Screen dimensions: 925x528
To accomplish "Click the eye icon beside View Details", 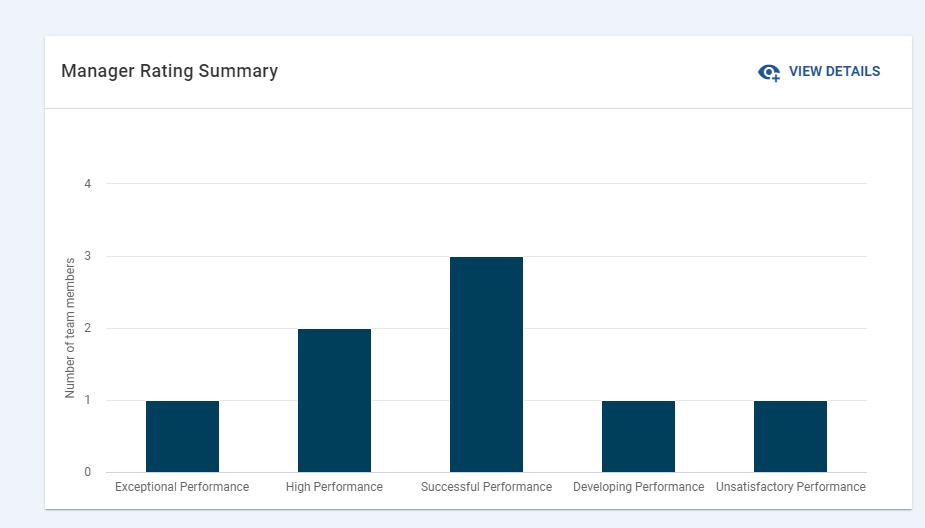I will (x=769, y=72).
